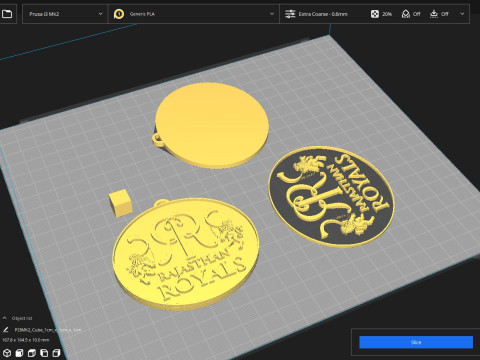480x360 pixels.
Task: Open the Prusa i3 Mk2 printer dropdown
Action: pos(65,14)
